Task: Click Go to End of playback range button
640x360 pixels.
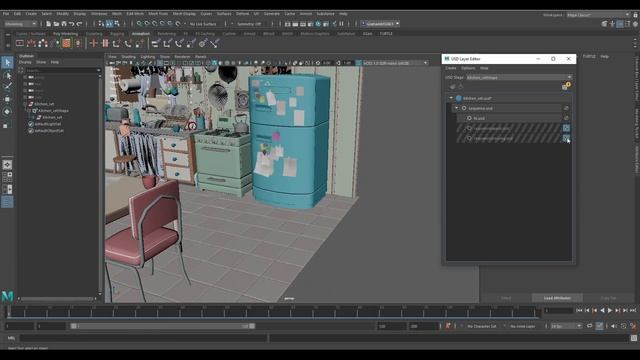Action: [633, 311]
